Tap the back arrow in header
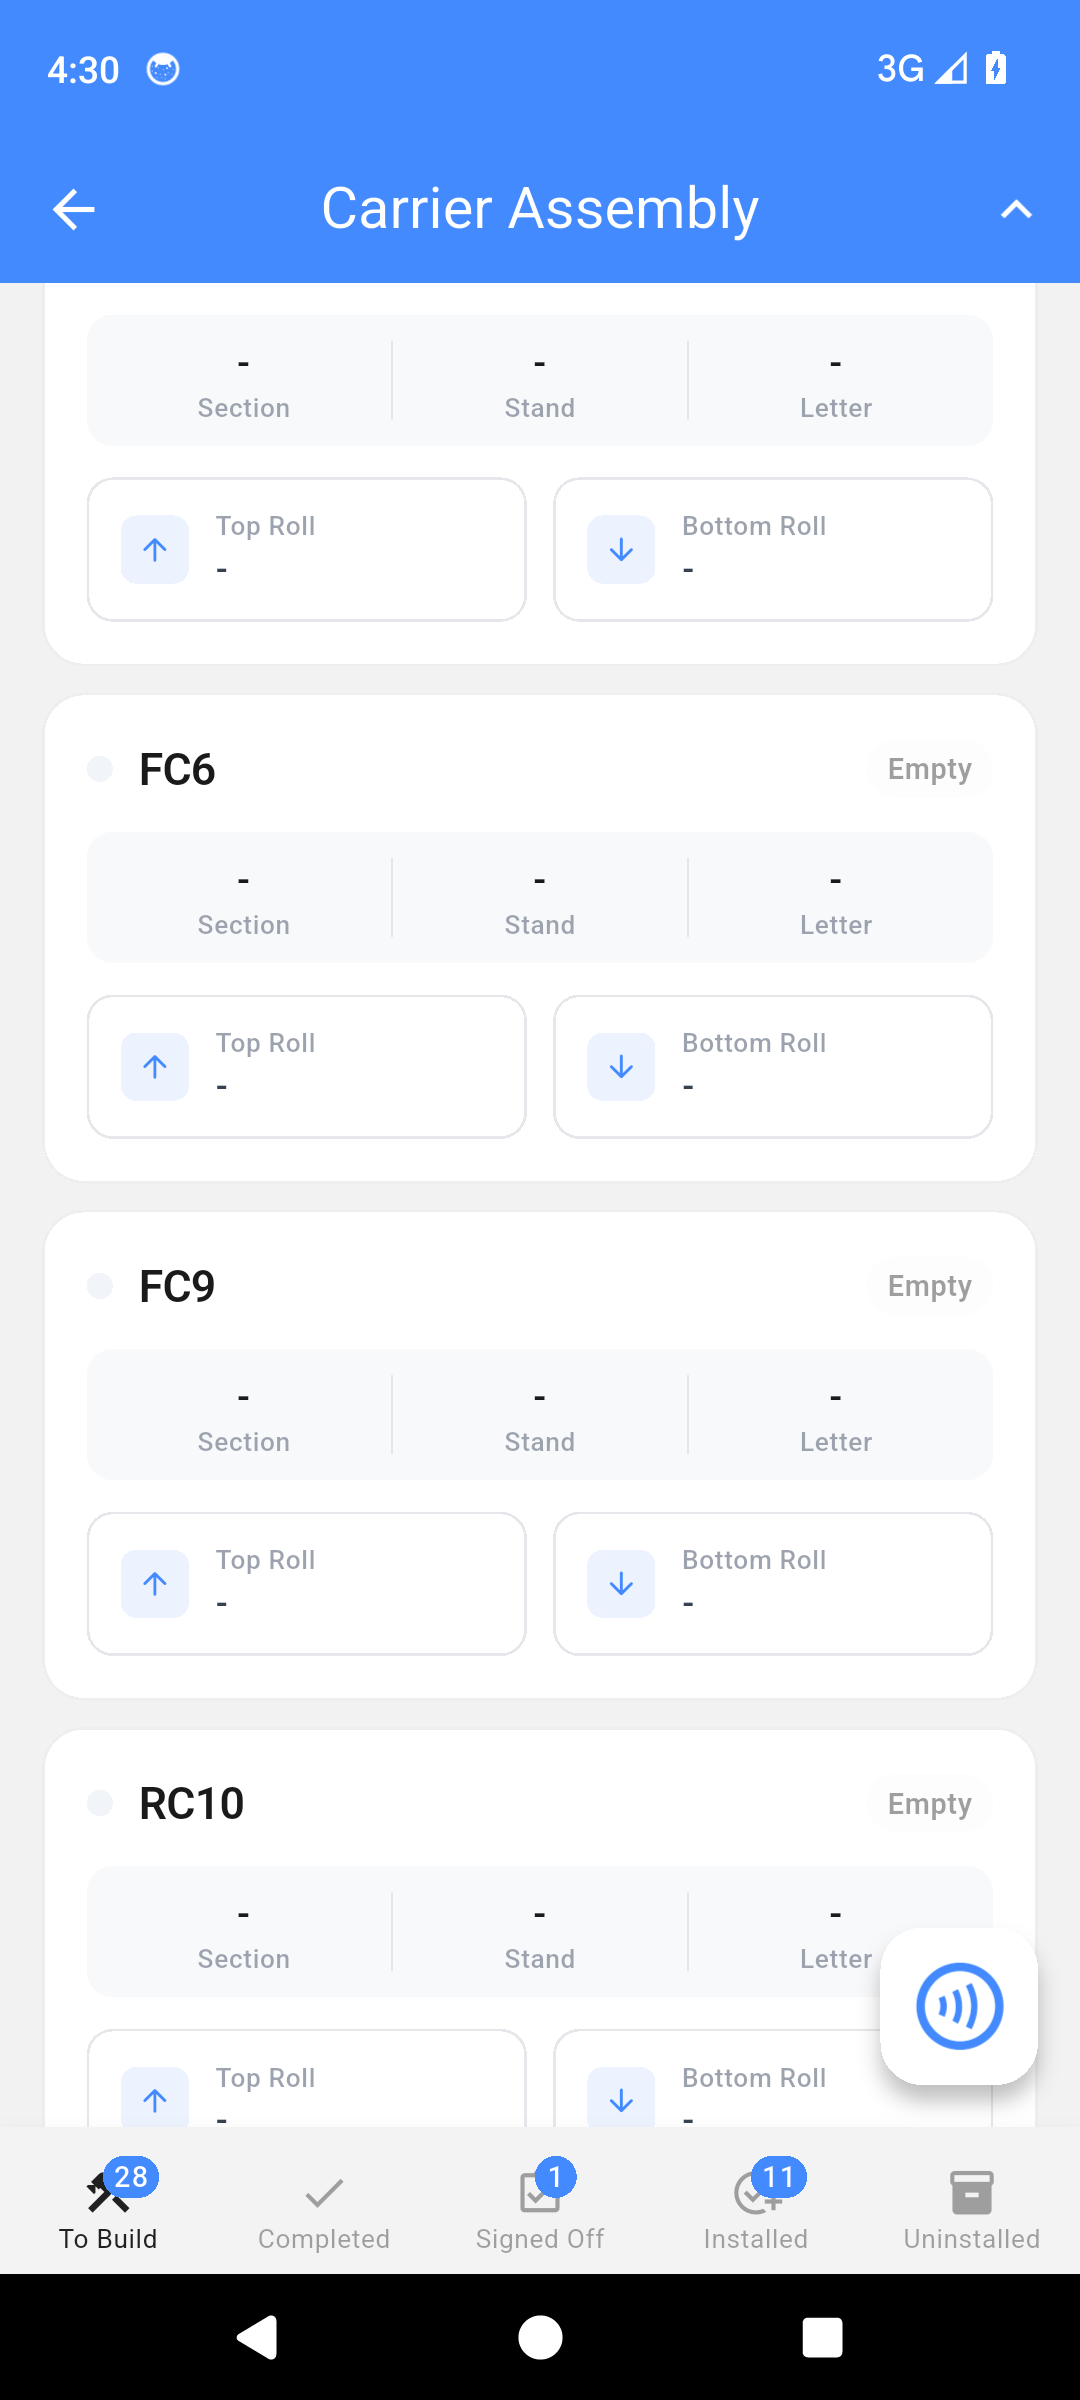Viewport: 1080px width, 2400px height. click(74, 209)
